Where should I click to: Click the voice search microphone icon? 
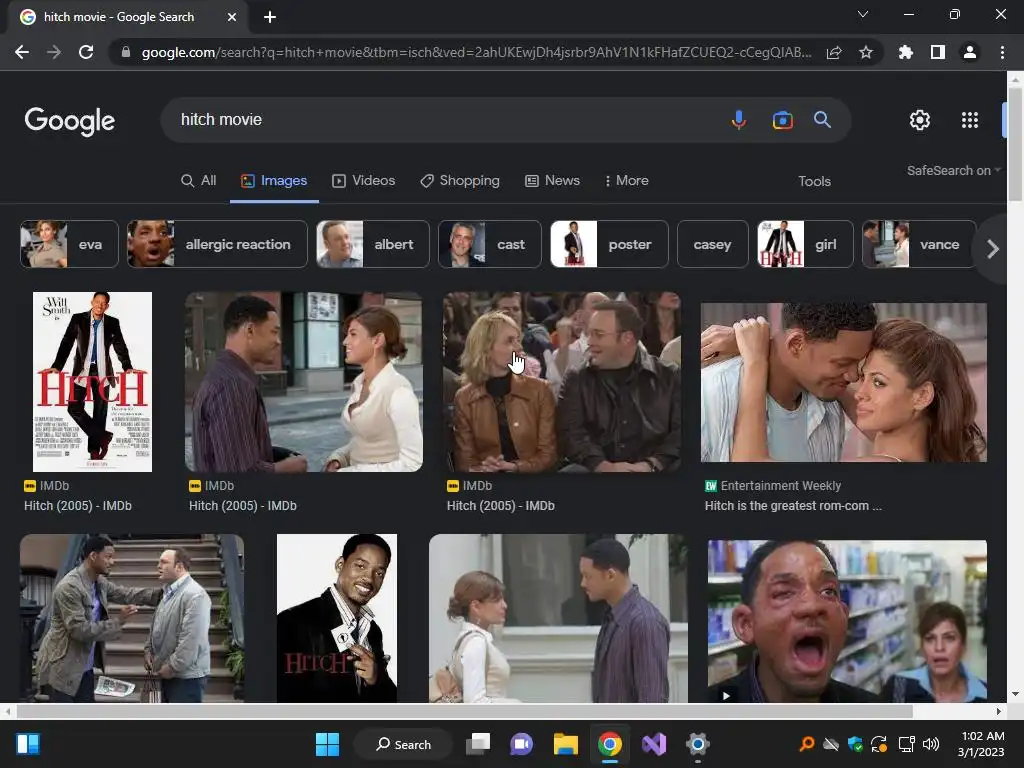739,120
